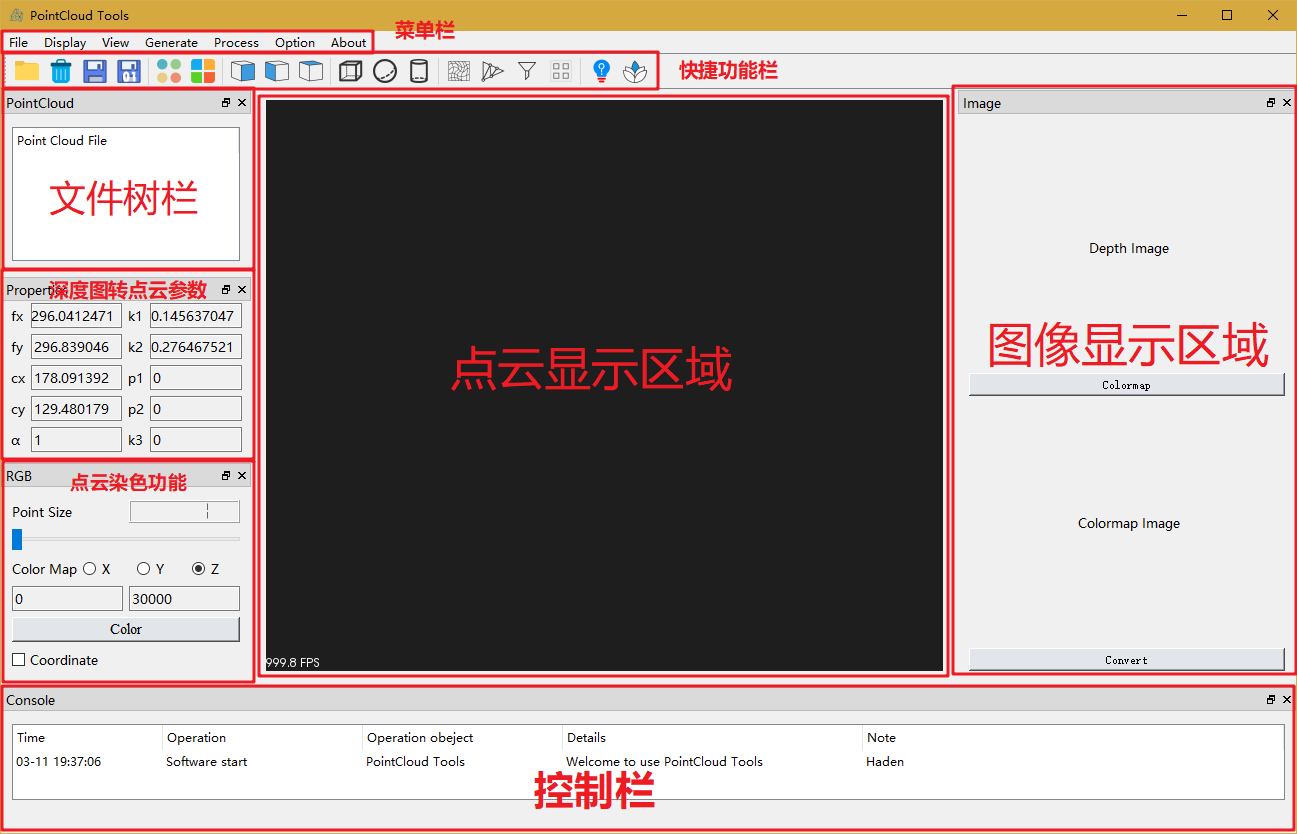Screen dimensions: 1297x834
Task: Click the fy value field
Action: 76,347
